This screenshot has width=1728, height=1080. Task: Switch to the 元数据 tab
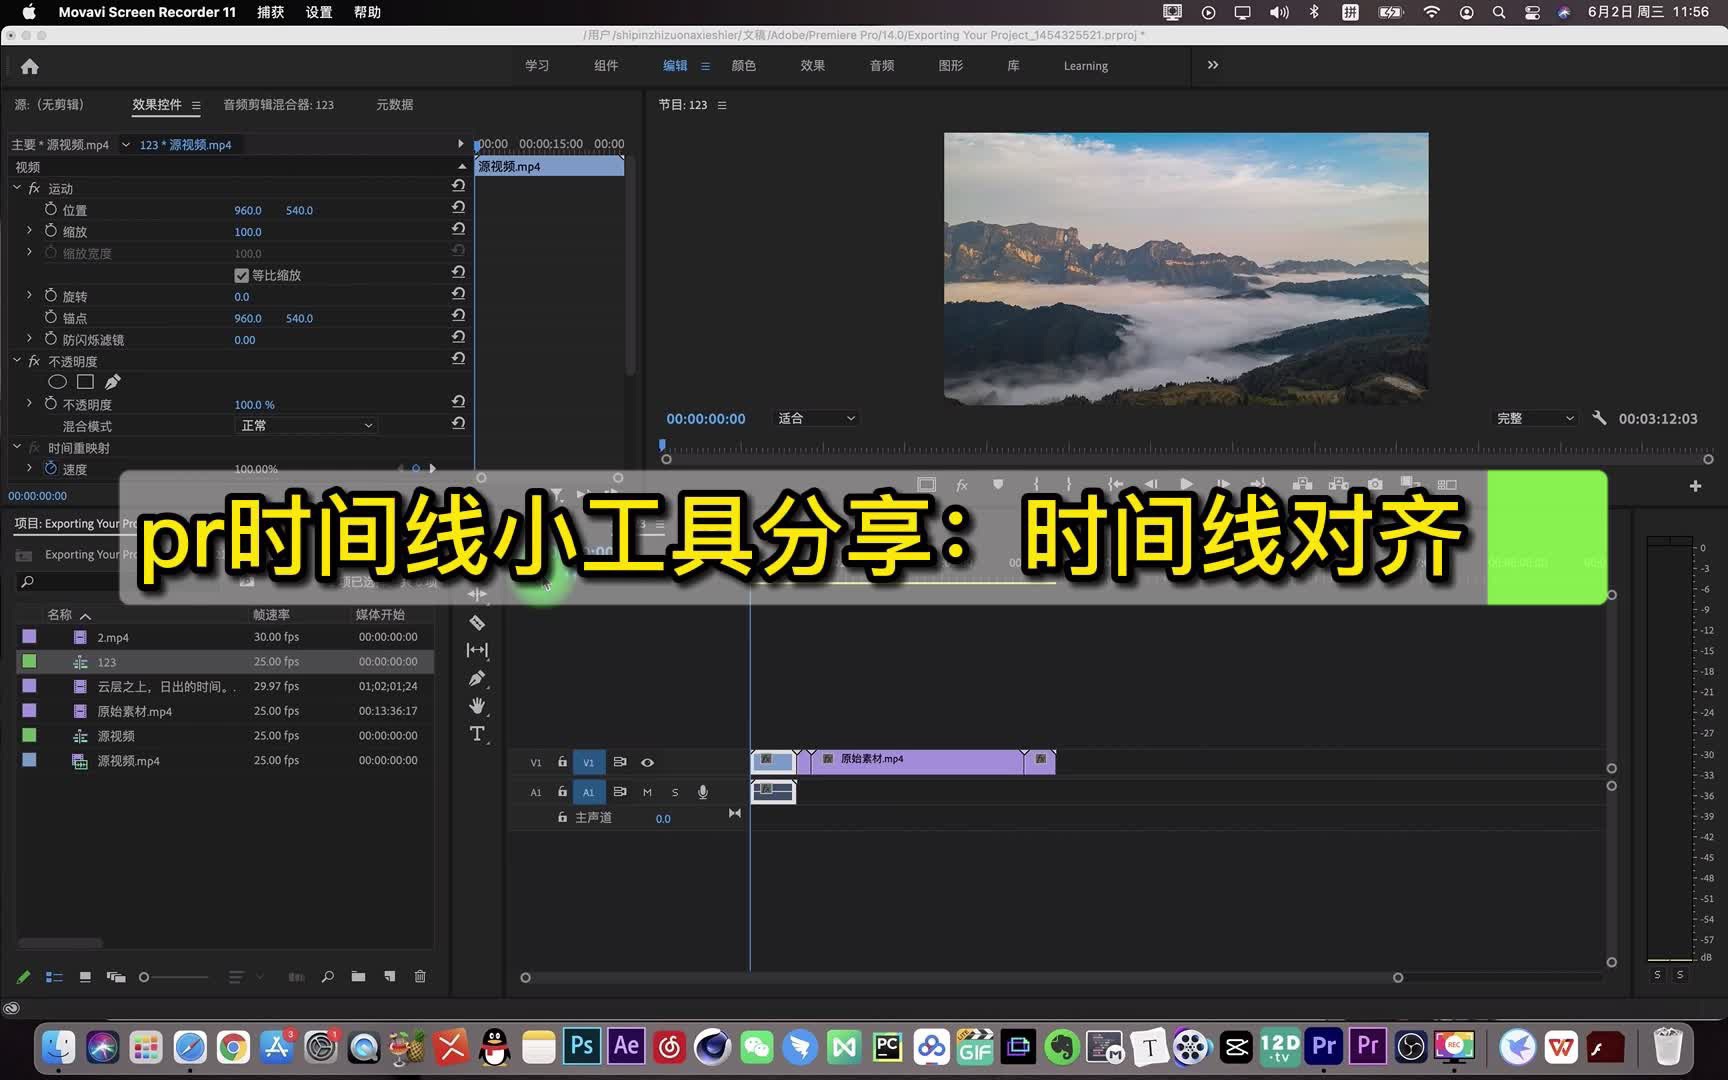[393, 105]
